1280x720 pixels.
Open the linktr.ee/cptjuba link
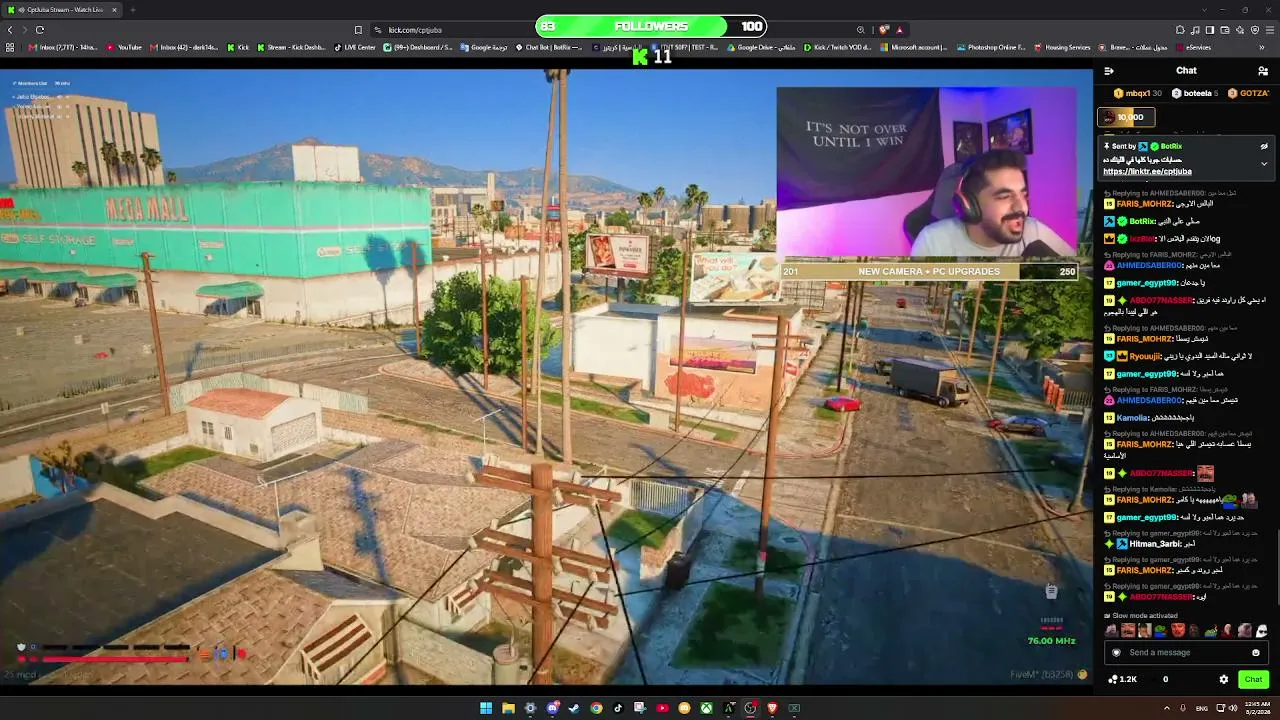click(x=1147, y=172)
